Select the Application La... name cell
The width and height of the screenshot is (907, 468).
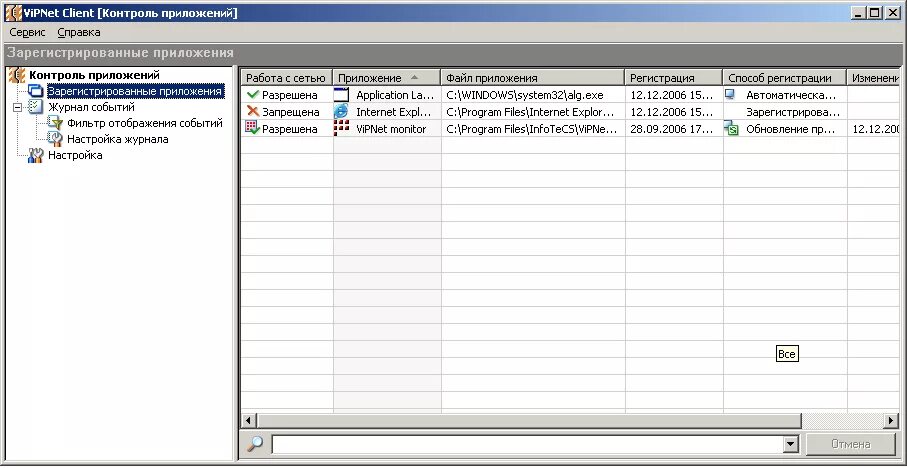coord(395,95)
